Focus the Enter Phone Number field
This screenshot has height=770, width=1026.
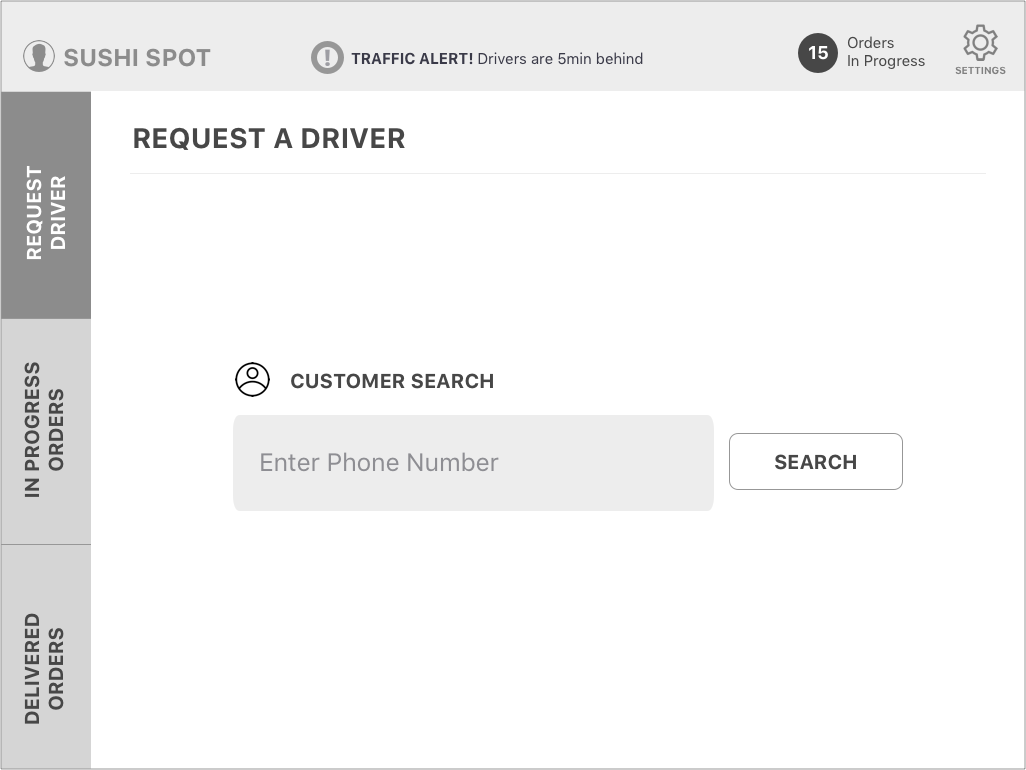[473, 463]
